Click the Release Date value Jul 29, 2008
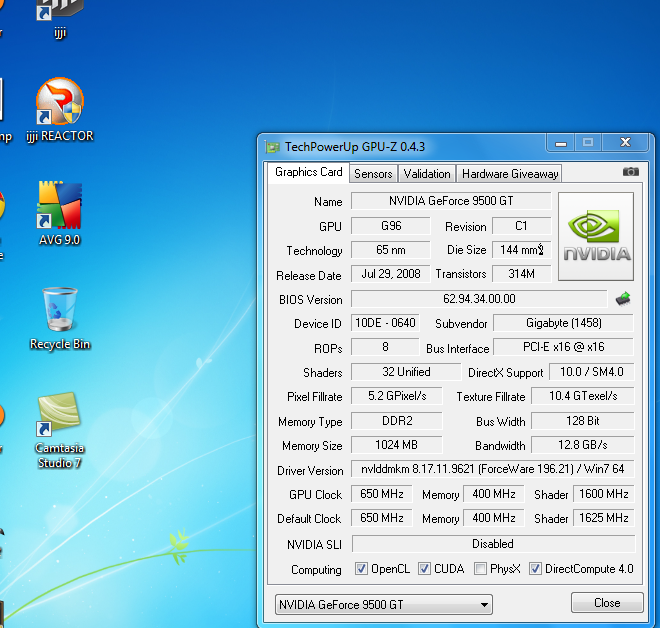 click(391, 274)
